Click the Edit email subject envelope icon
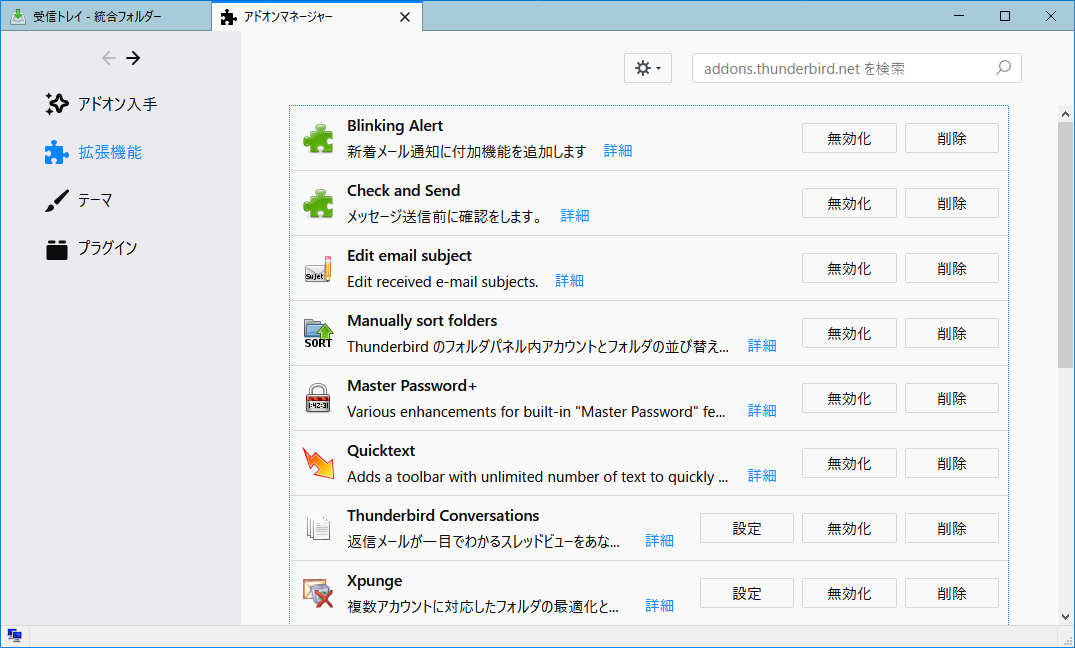Image resolution: width=1075 pixels, height=648 pixels. click(x=318, y=268)
